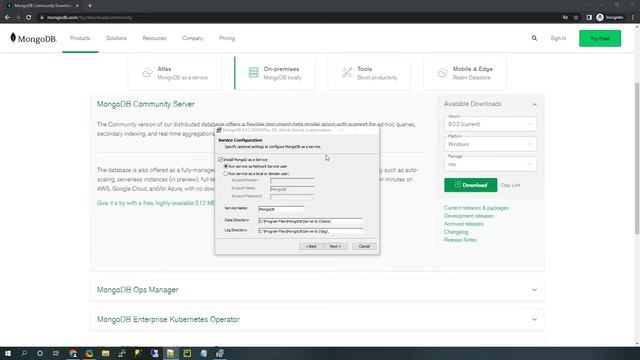Open Development releases link
The image size is (640, 360).
pyautogui.click(x=469, y=216)
